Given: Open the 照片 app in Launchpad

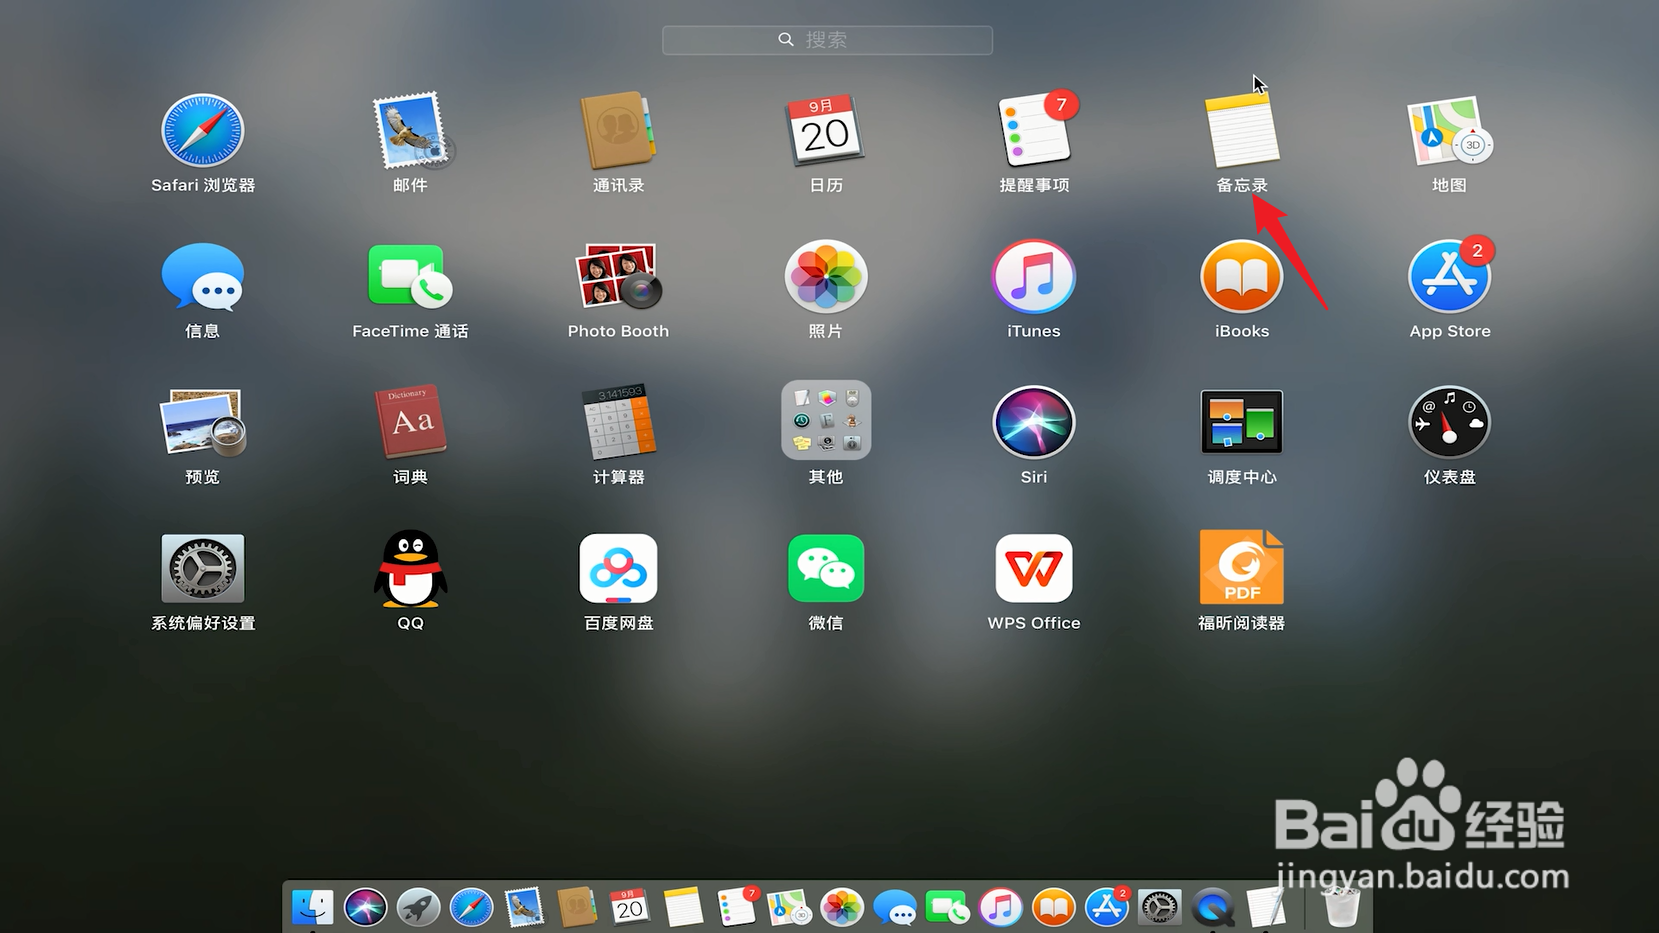Looking at the screenshot, I should point(826,277).
